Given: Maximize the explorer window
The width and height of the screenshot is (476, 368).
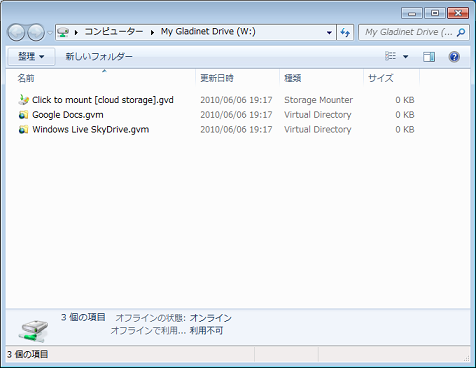Looking at the screenshot, I should tap(435, 13).
